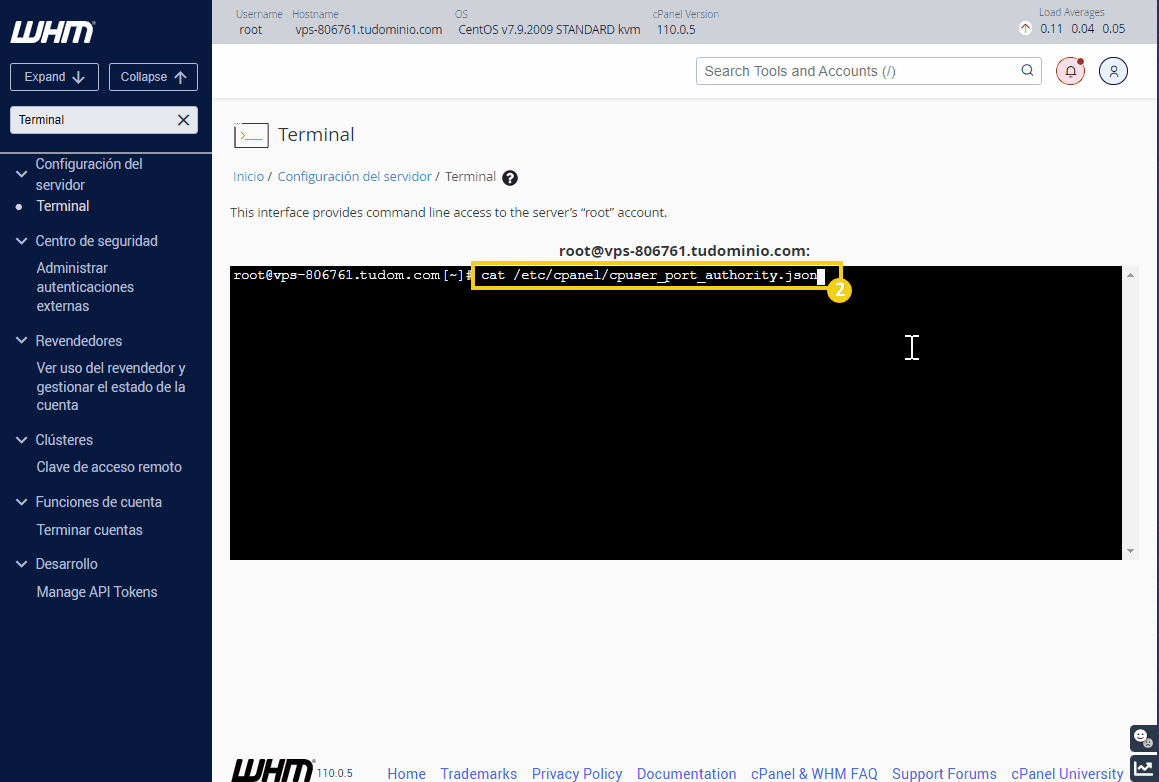The height and width of the screenshot is (782, 1159).
Task: Open Home footer link
Action: [407, 773]
